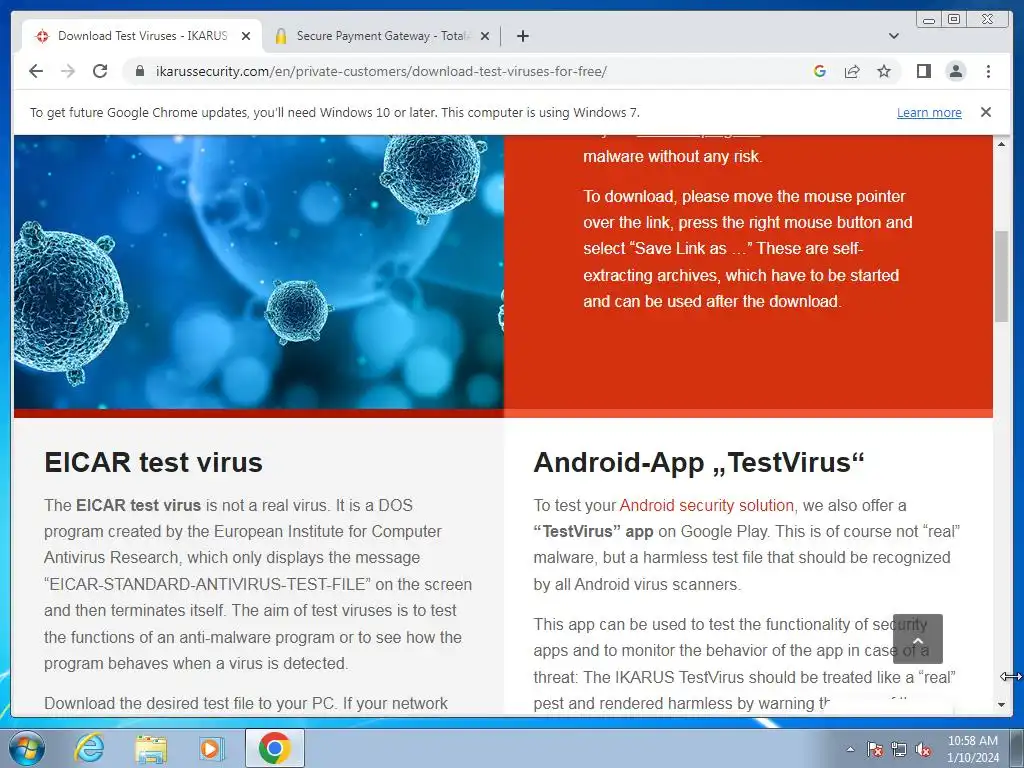The image size is (1024, 768).
Task: Open the Action Center flag icon
Action: pos(874,749)
